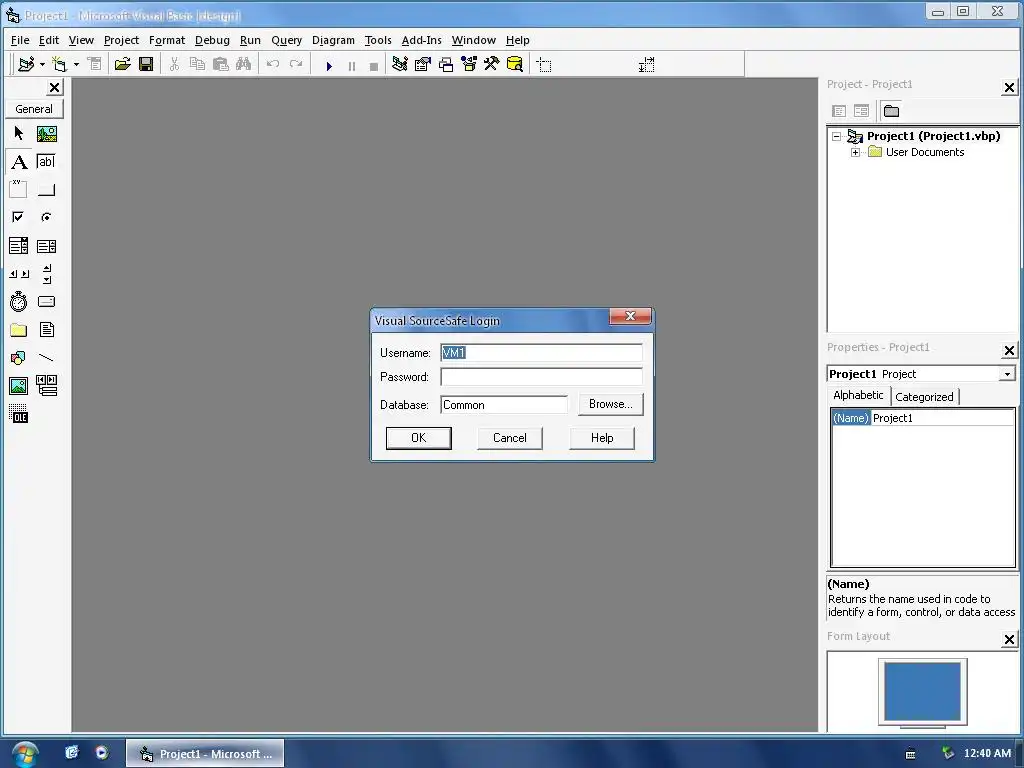Select the DriveListBox control tool
Image resolution: width=1024 pixels, height=768 pixels.
click(x=46, y=302)
